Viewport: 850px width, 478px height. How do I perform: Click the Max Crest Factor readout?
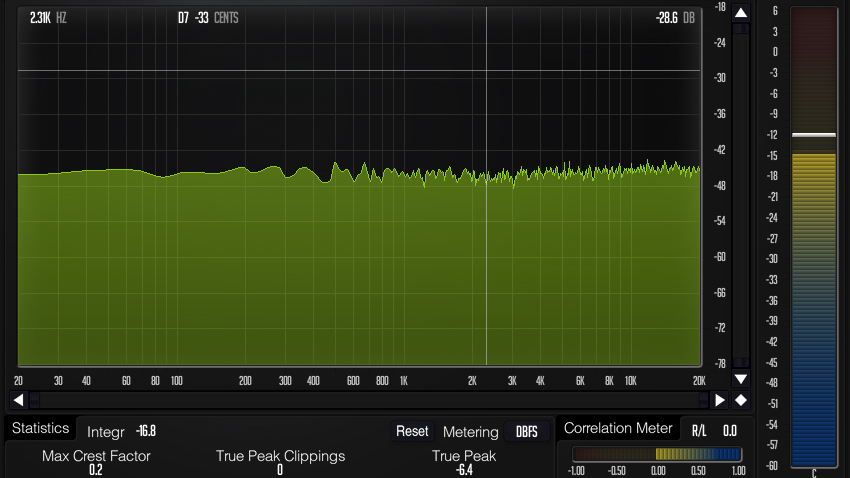click(x=96, y=470)
